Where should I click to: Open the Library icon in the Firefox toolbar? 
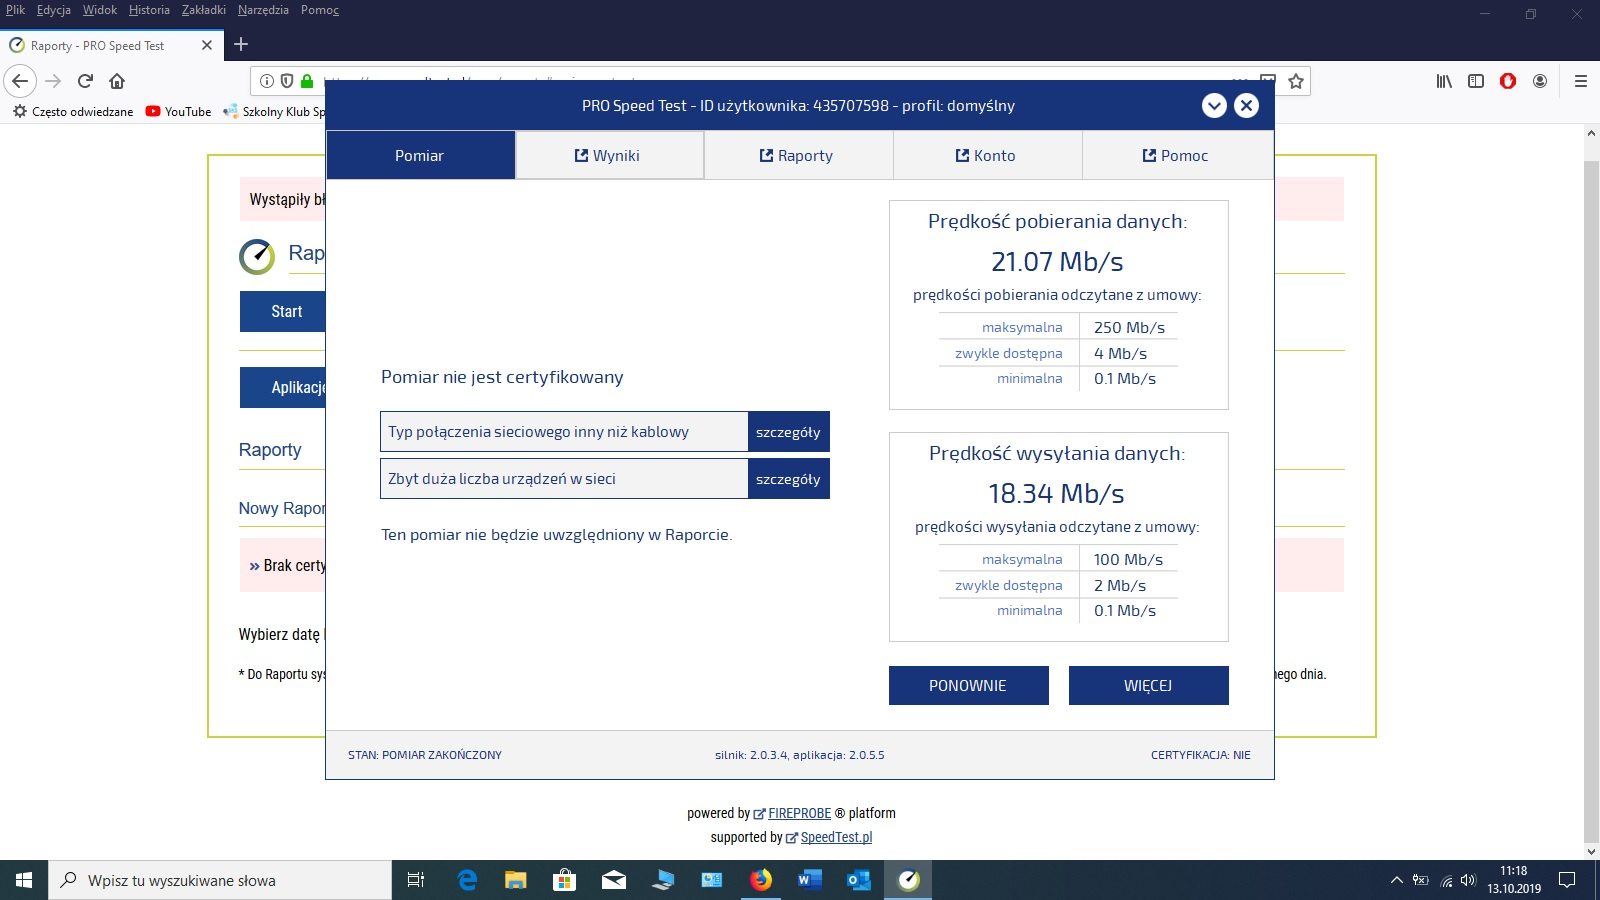(1444, 81)
